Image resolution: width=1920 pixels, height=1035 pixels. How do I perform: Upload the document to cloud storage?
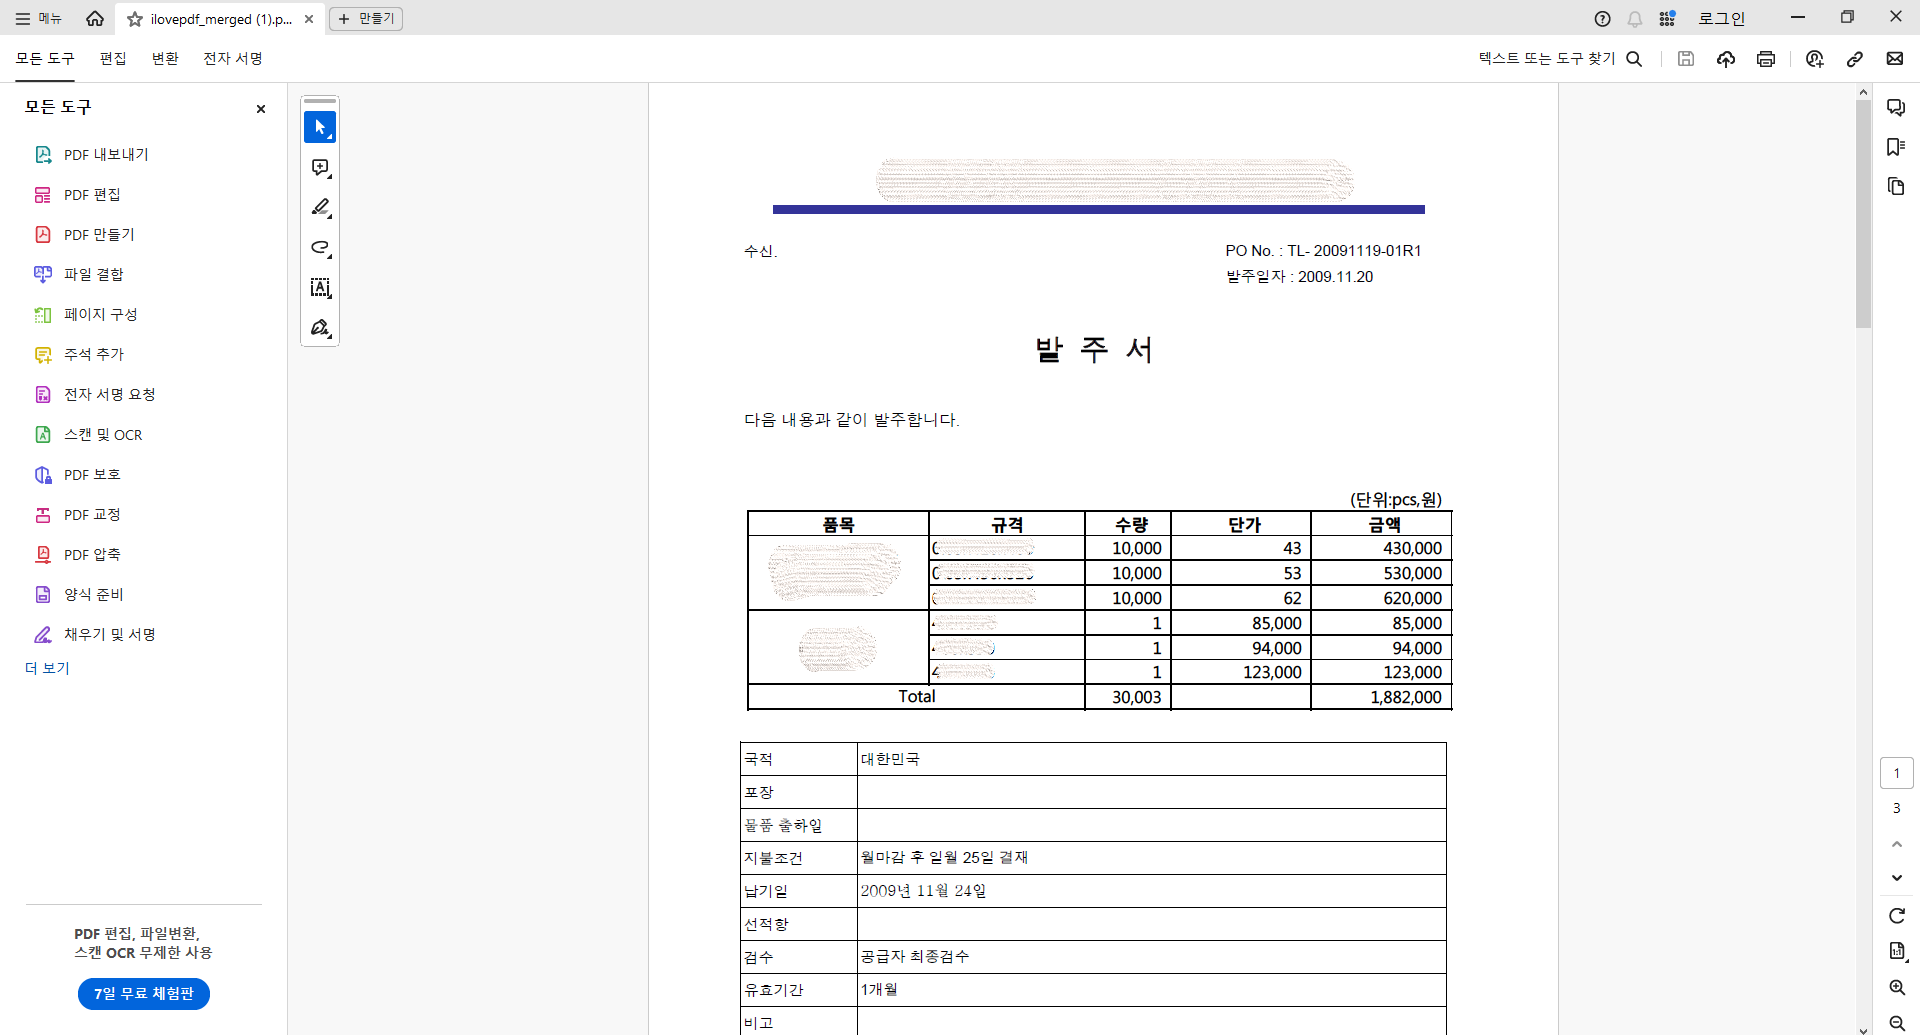click(x=1725, y=59)
